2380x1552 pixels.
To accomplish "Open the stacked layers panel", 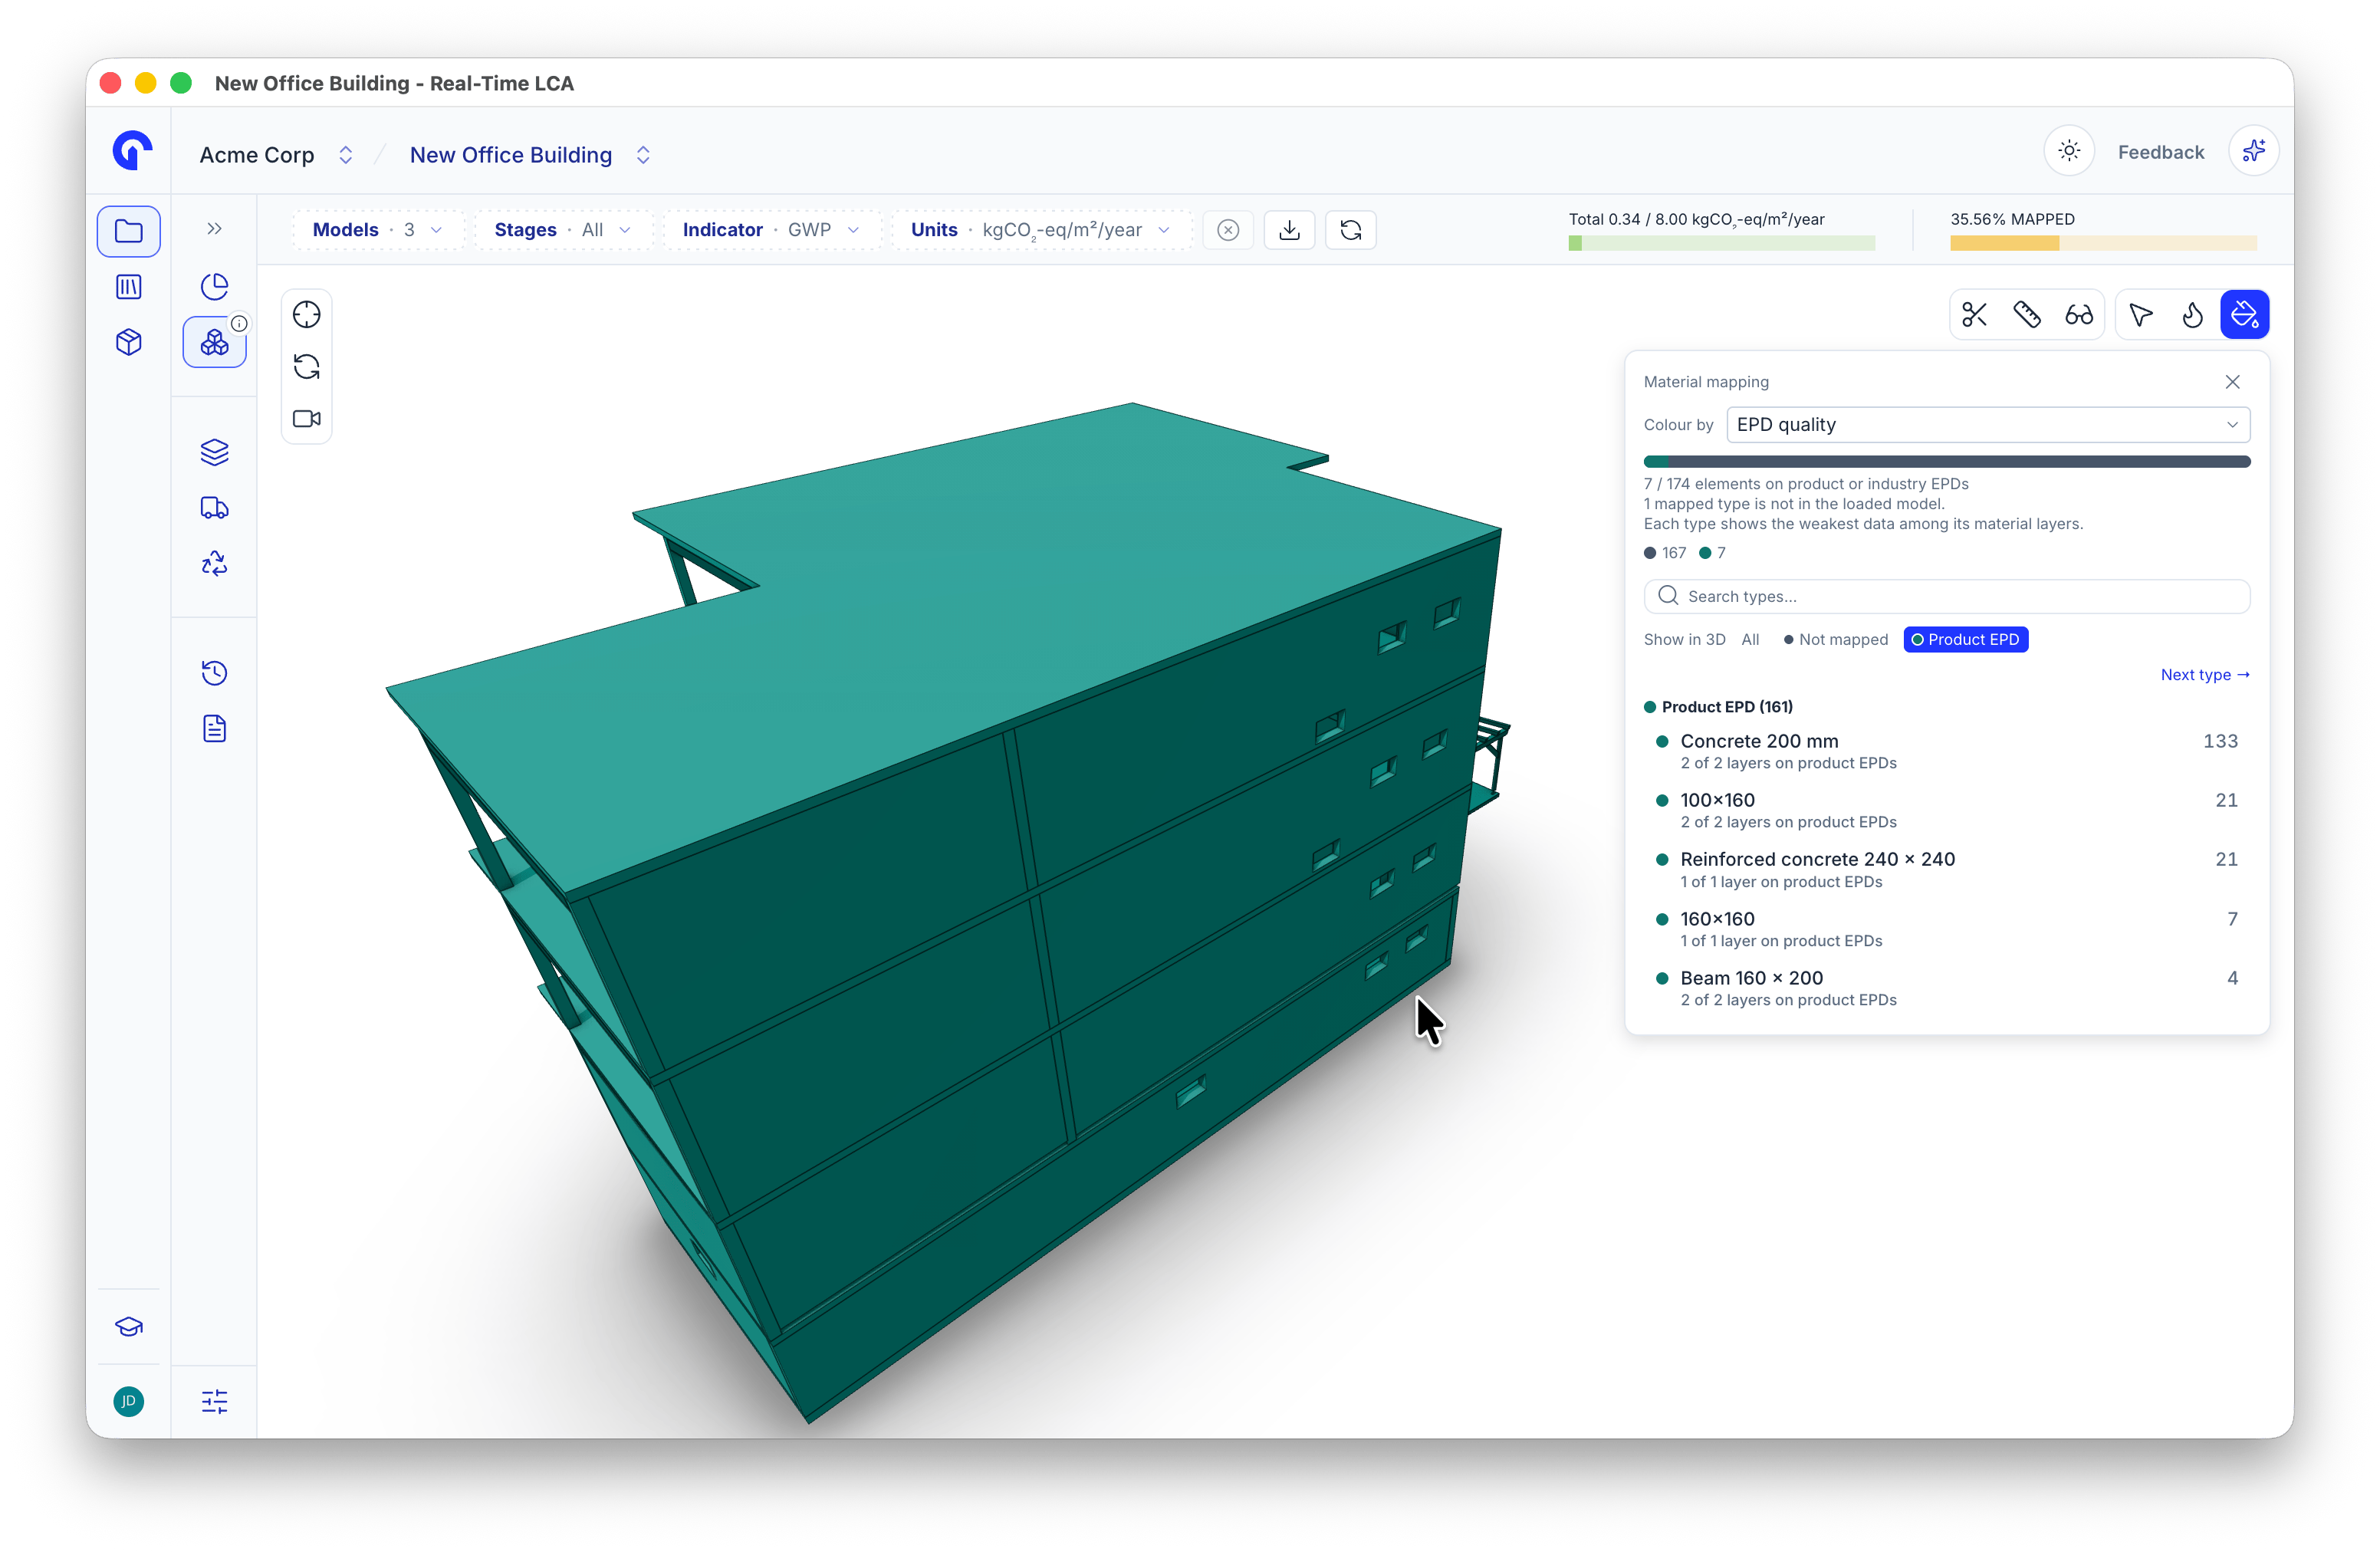I will (214, 452).
